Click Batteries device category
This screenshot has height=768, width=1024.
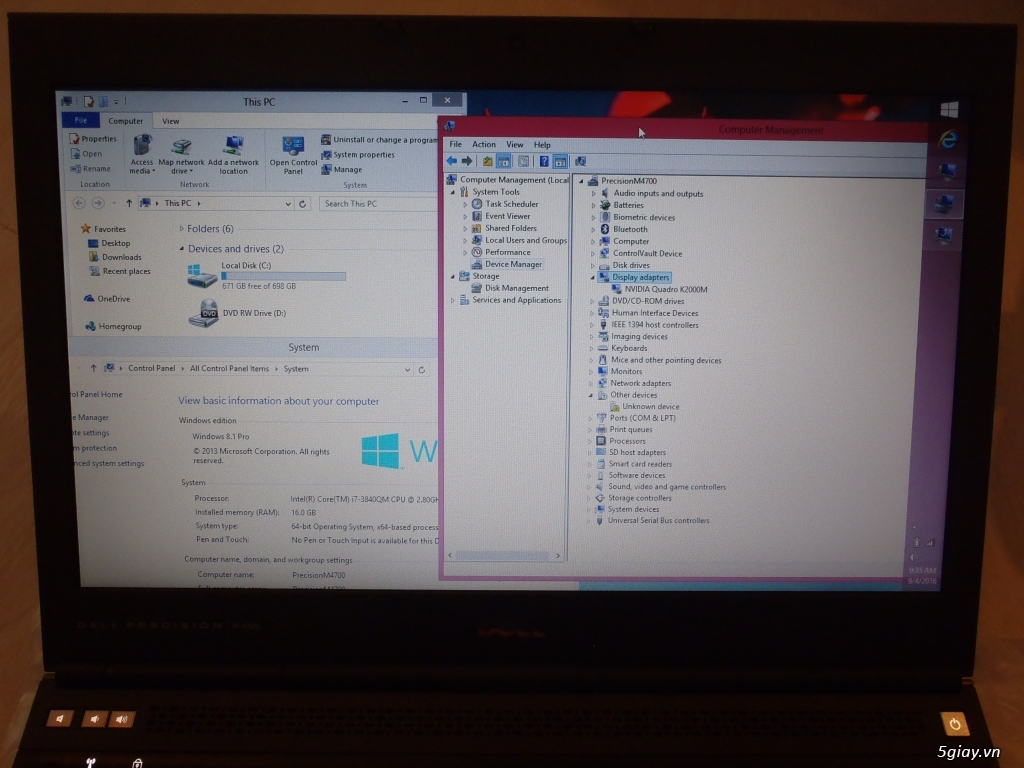(x=628, y=205)
